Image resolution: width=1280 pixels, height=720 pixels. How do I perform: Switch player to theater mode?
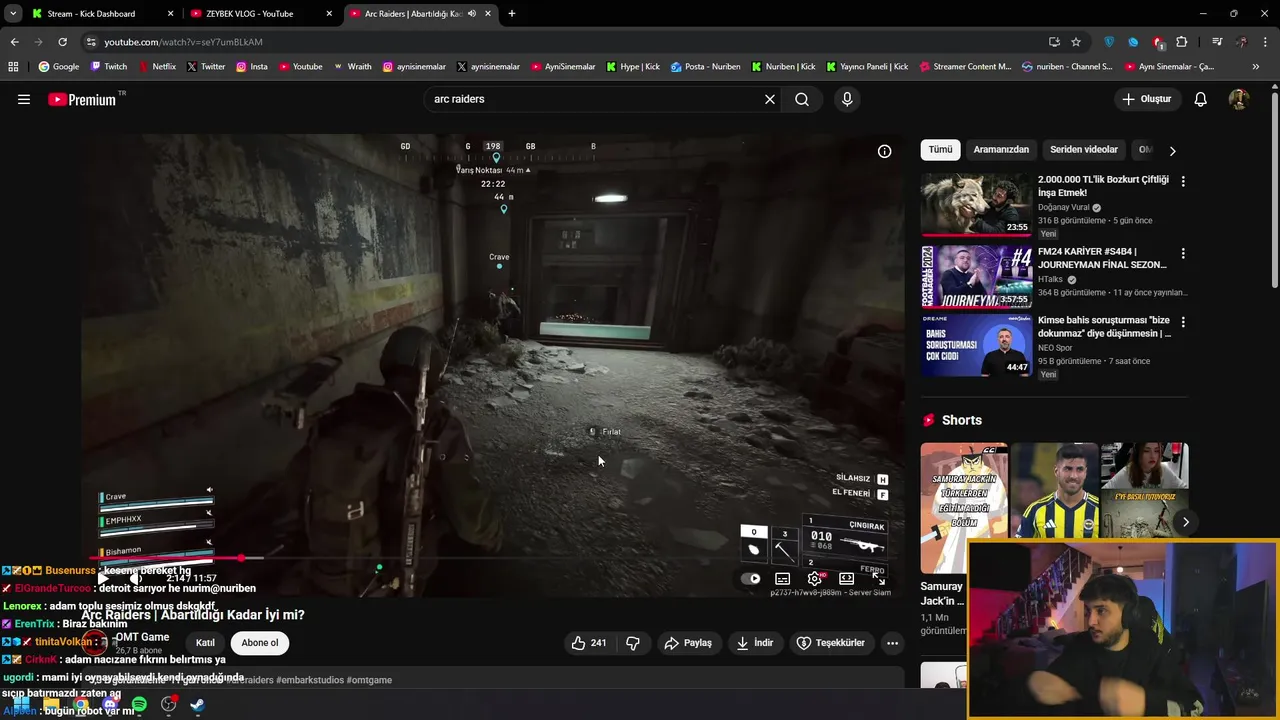tap(846, 578)
